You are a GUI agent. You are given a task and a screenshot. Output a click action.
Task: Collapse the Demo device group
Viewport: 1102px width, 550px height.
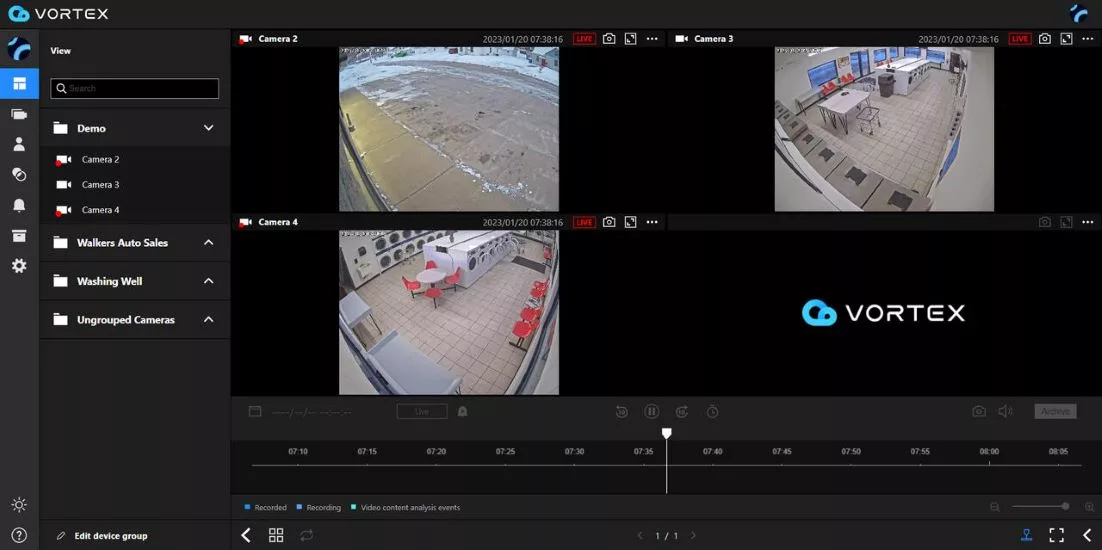208,128
